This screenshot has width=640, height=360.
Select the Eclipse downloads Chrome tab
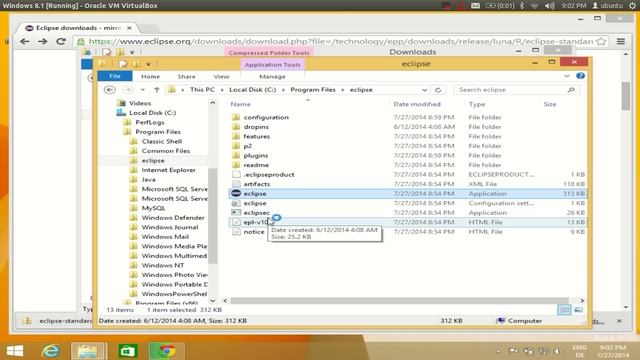coord(78,28)
